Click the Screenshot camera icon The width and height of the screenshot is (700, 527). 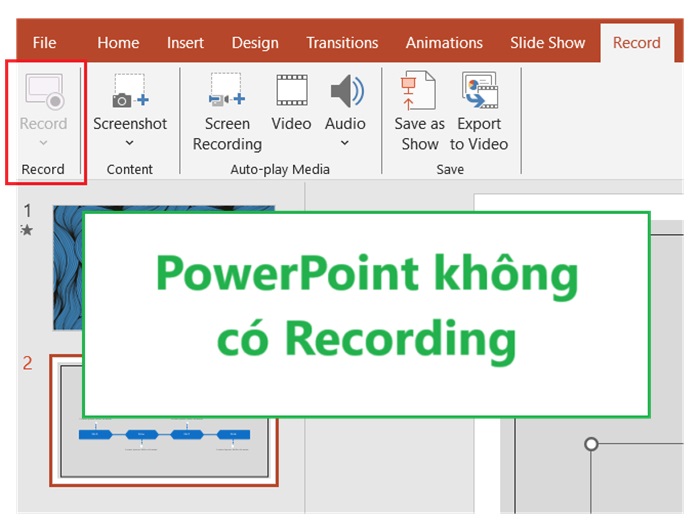(130, 91)
